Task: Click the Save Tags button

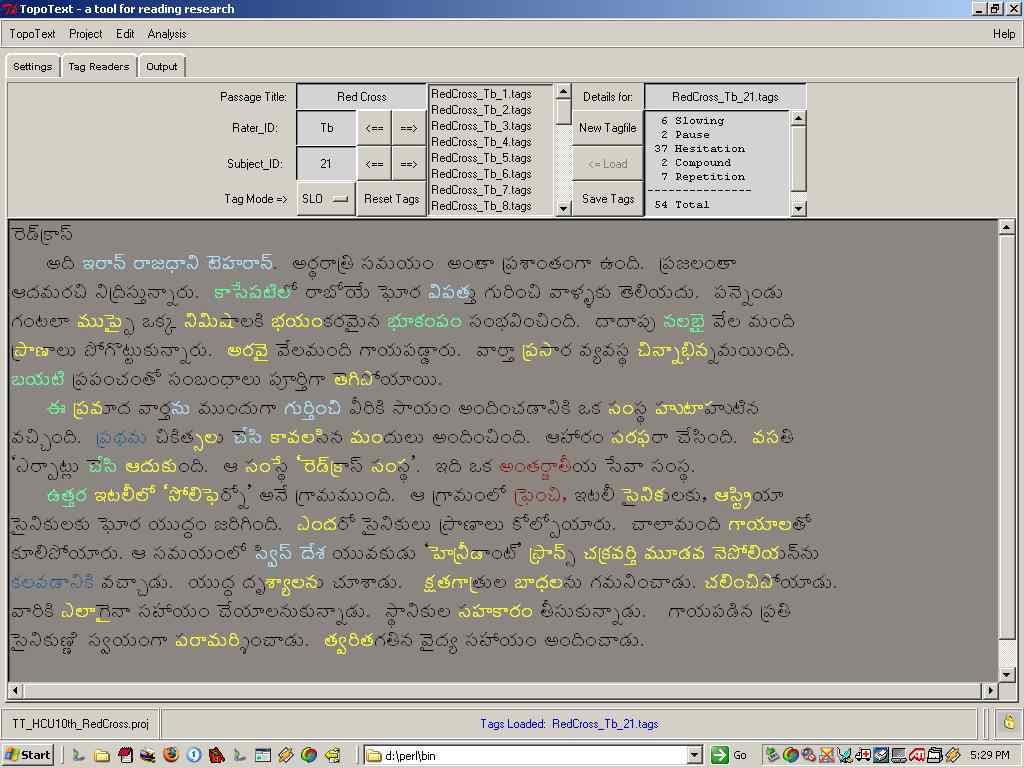Action: pos(607,199)
